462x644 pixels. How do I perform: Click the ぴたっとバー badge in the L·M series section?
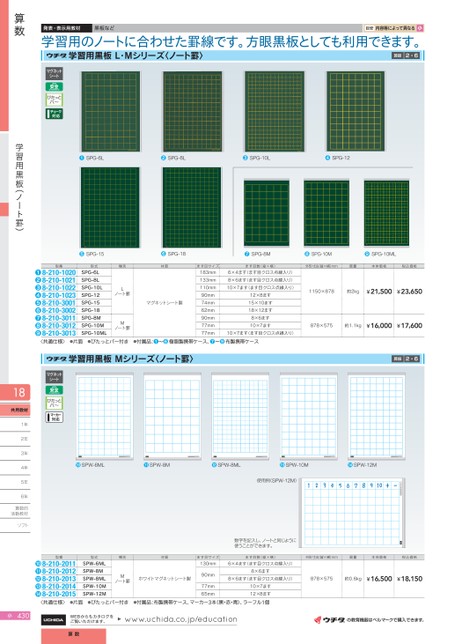(54, 99)
